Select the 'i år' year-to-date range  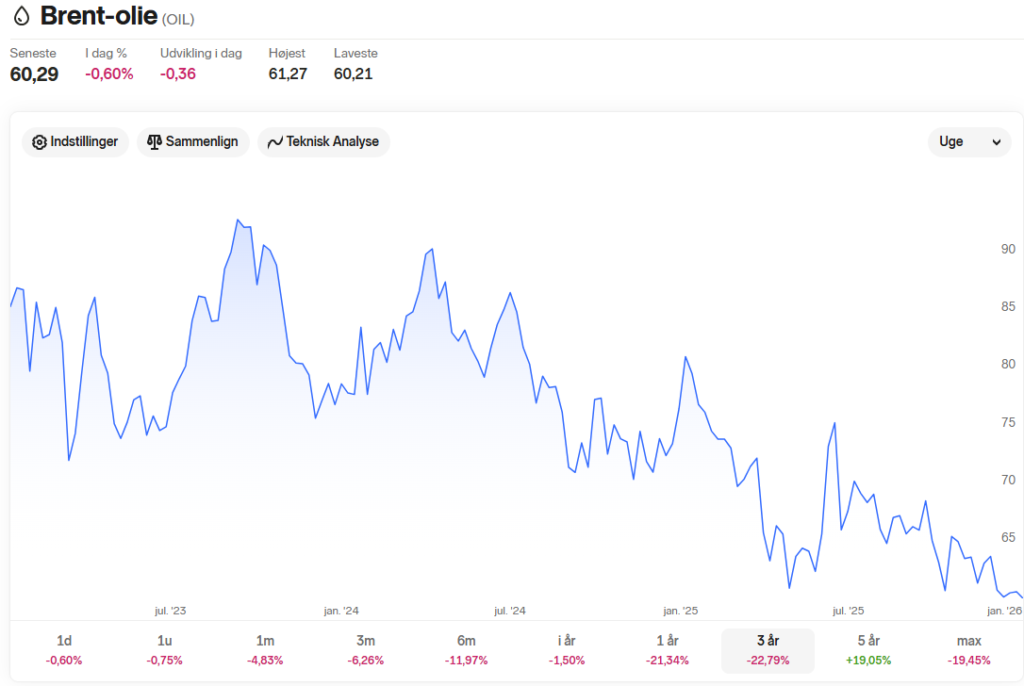pyautogui.click(x=567, y=650)
